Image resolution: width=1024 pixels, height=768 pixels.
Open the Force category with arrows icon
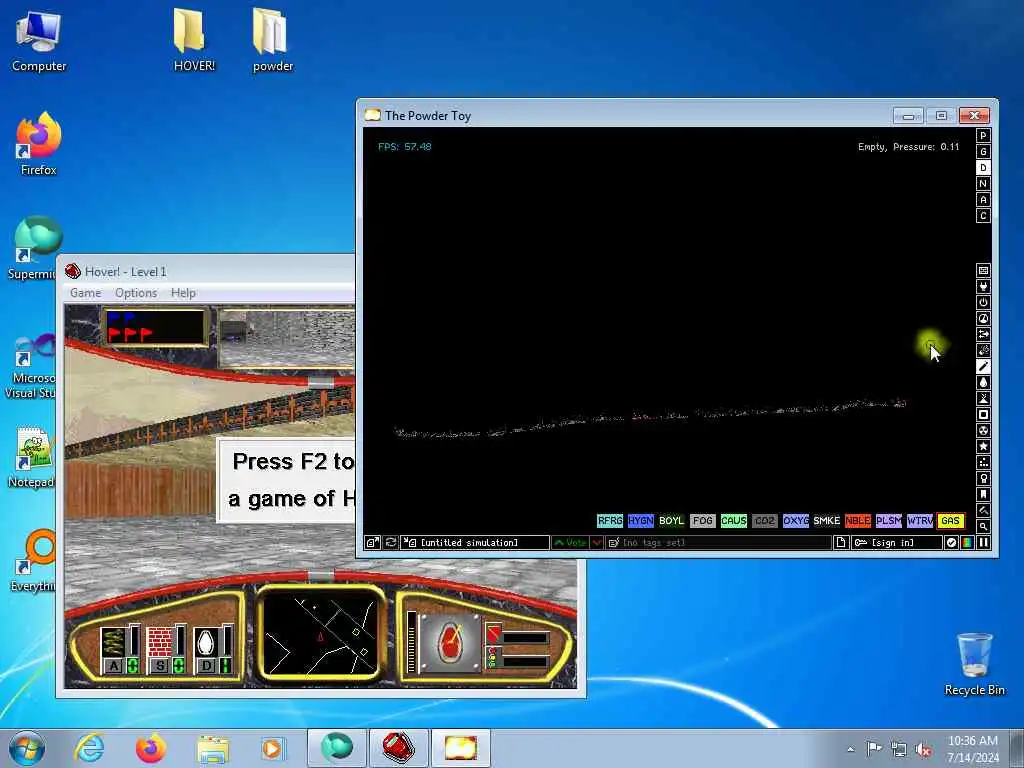pos(983,334)
